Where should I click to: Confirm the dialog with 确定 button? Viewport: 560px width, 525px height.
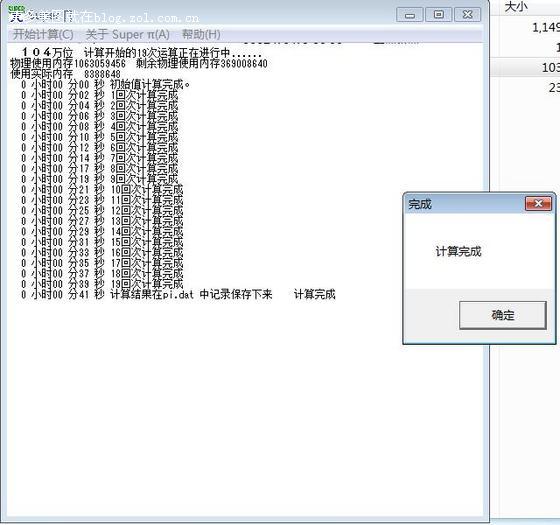pos(502,315)
